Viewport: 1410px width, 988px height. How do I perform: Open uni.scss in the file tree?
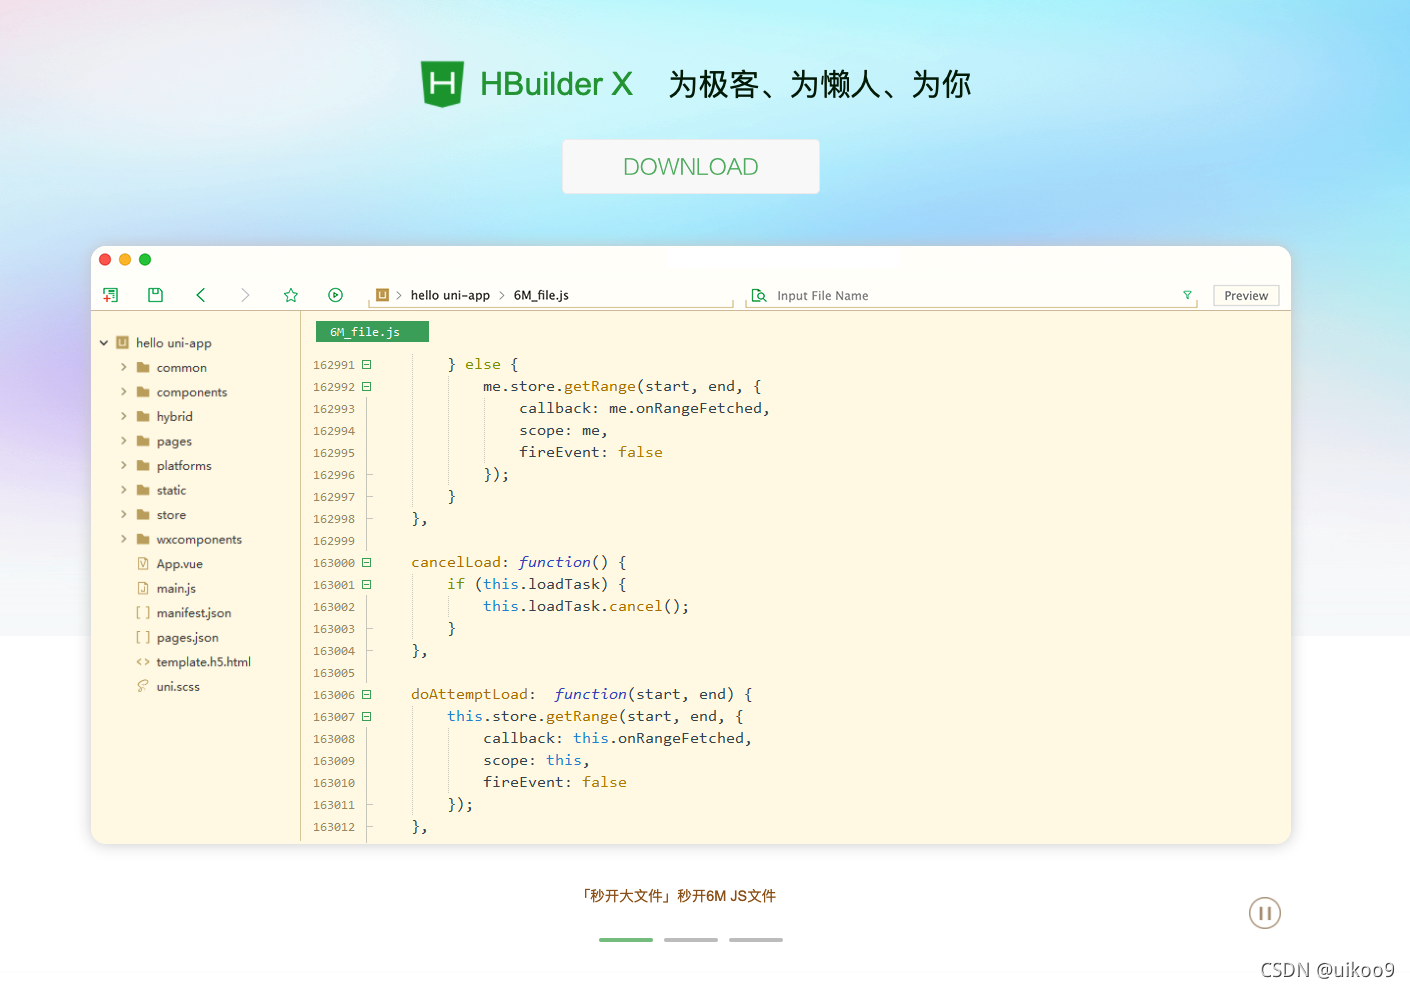[x=178, y=687]
